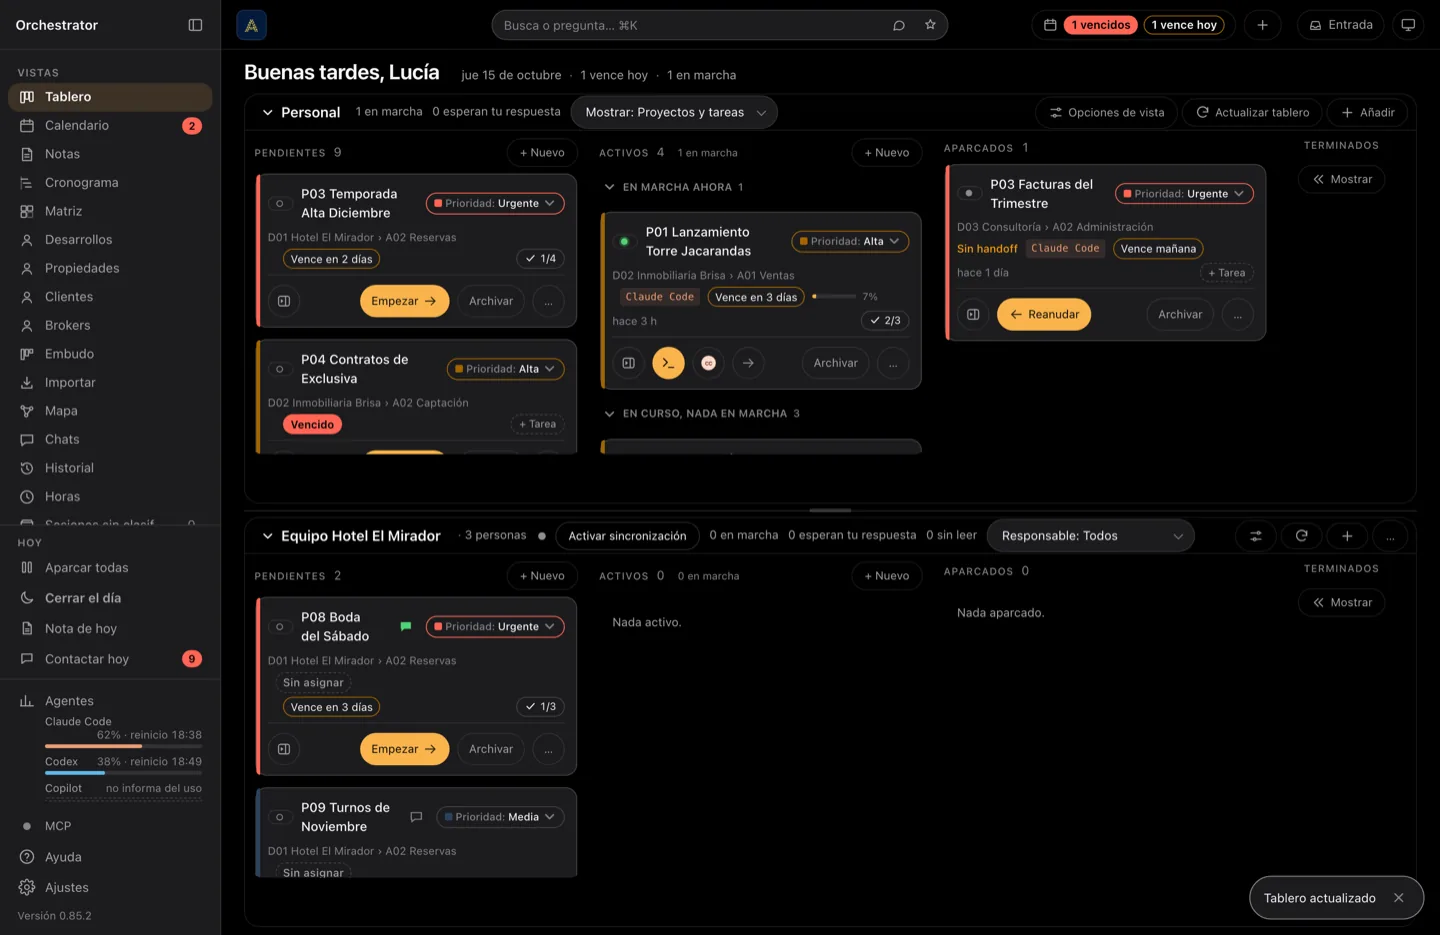Click refresh icon in Equipo Hotel El Mirador header
Screen dimensions: 1440x935
pos(1301,536)
